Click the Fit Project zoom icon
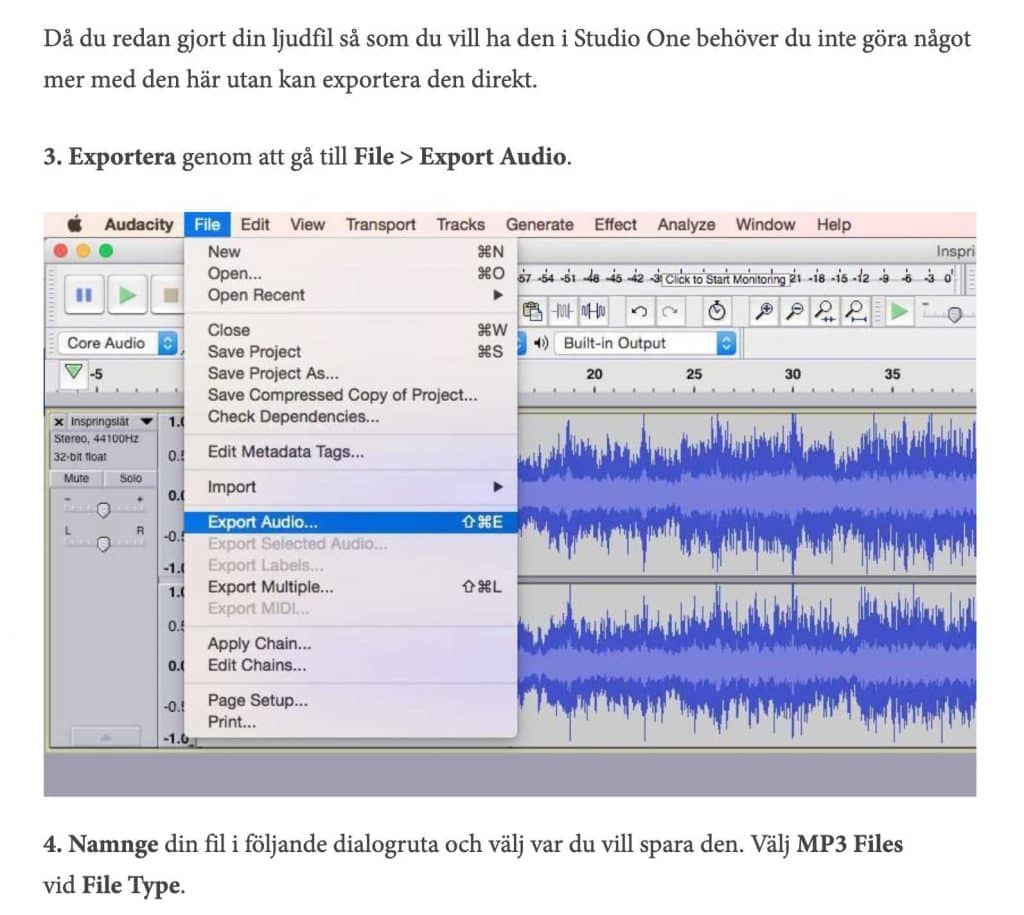Image resolution: width=1024 pixels, height=915 pixels. click(856, 312)
